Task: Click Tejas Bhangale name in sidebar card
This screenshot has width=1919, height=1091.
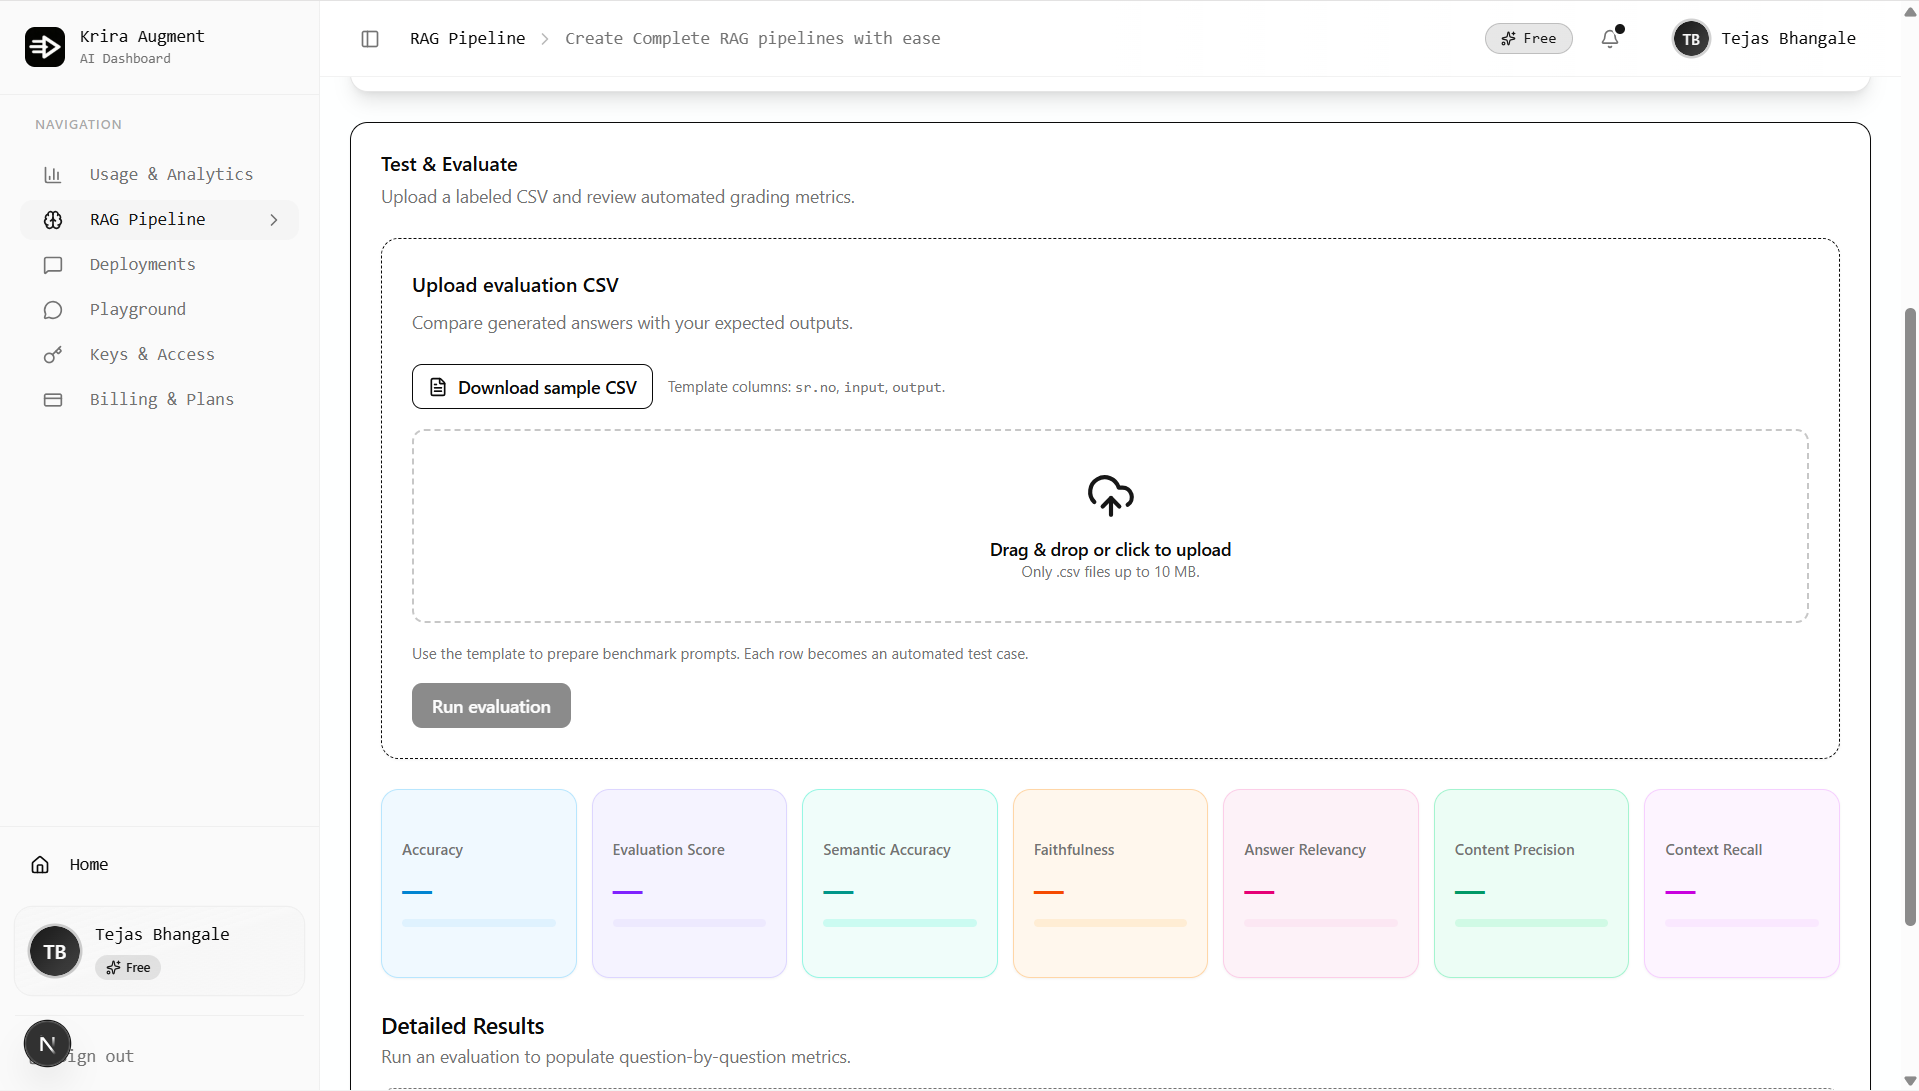Action: 162,934
